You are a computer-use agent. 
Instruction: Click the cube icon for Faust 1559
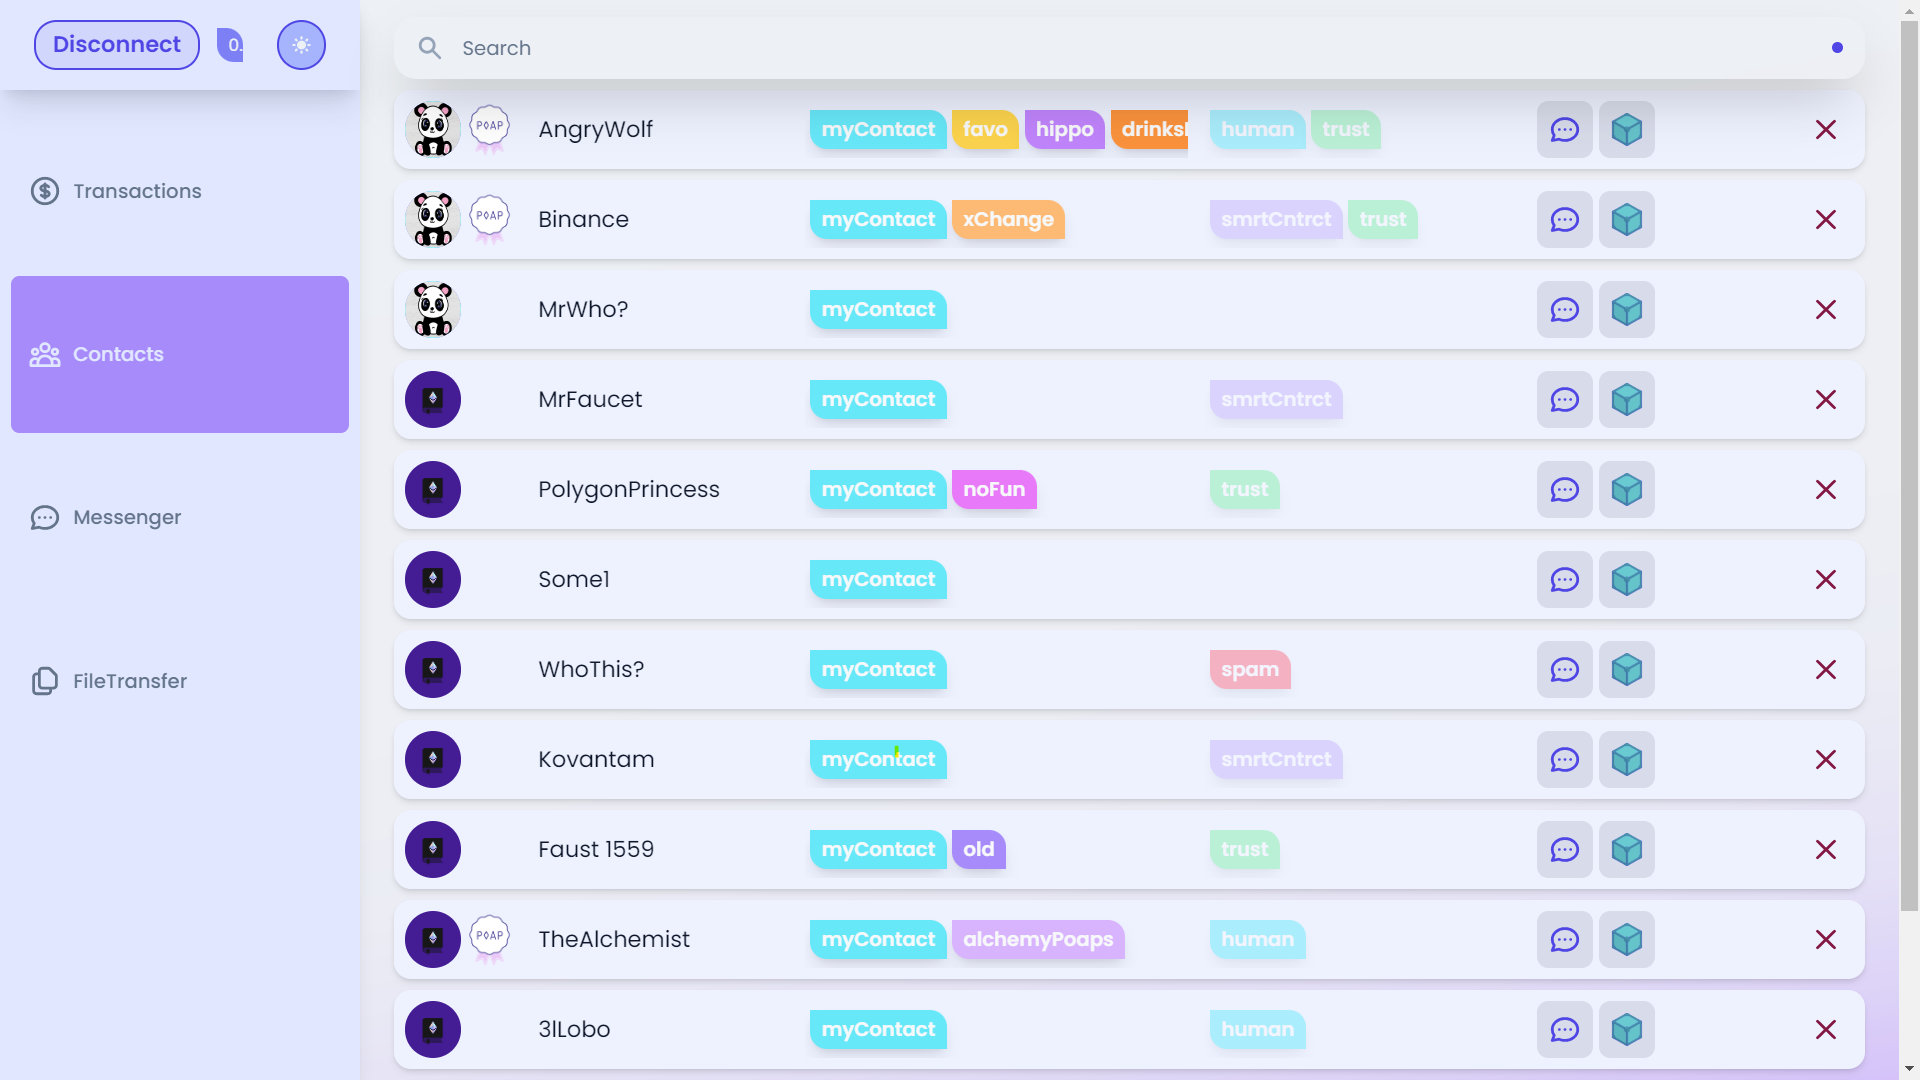click(1626, 850)
